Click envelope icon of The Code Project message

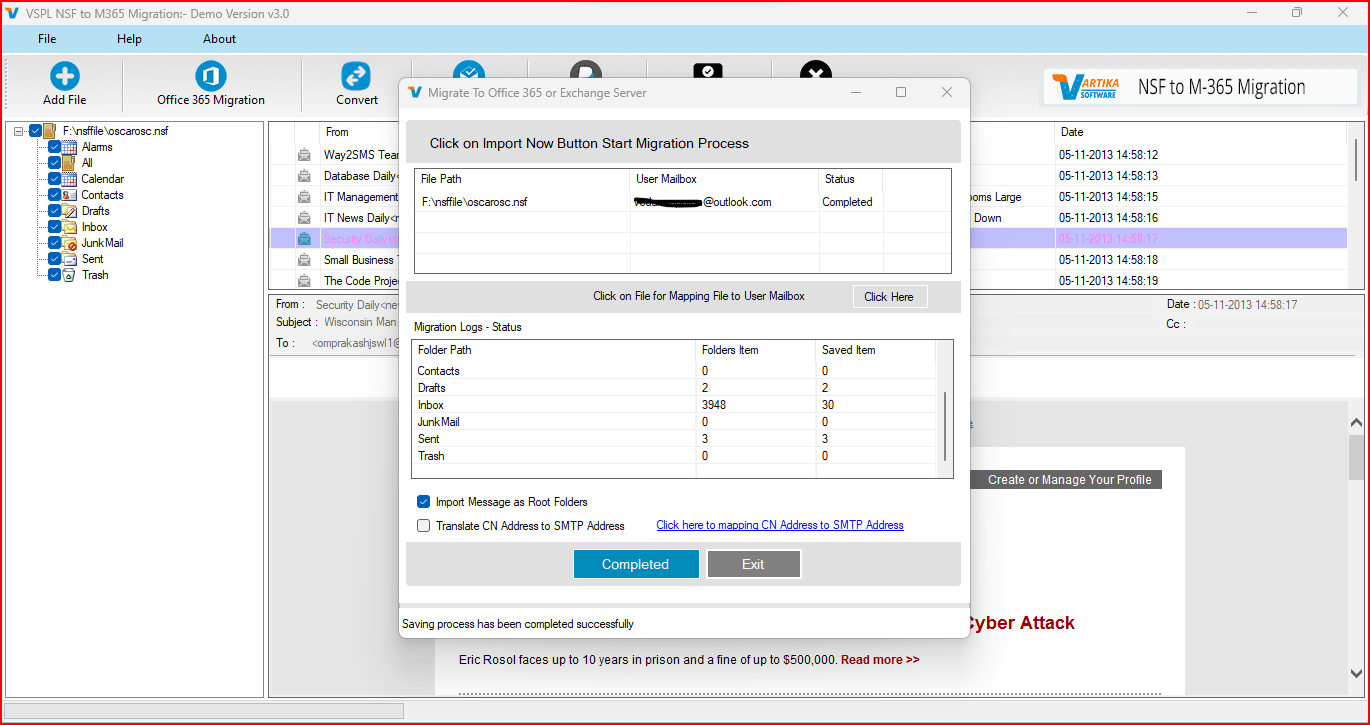304,281
